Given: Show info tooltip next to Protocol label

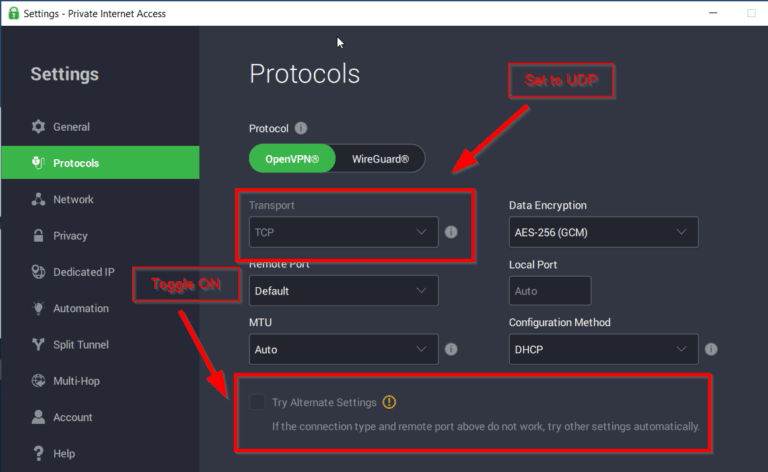Looking at the screenshot, I should coord(301,128).
